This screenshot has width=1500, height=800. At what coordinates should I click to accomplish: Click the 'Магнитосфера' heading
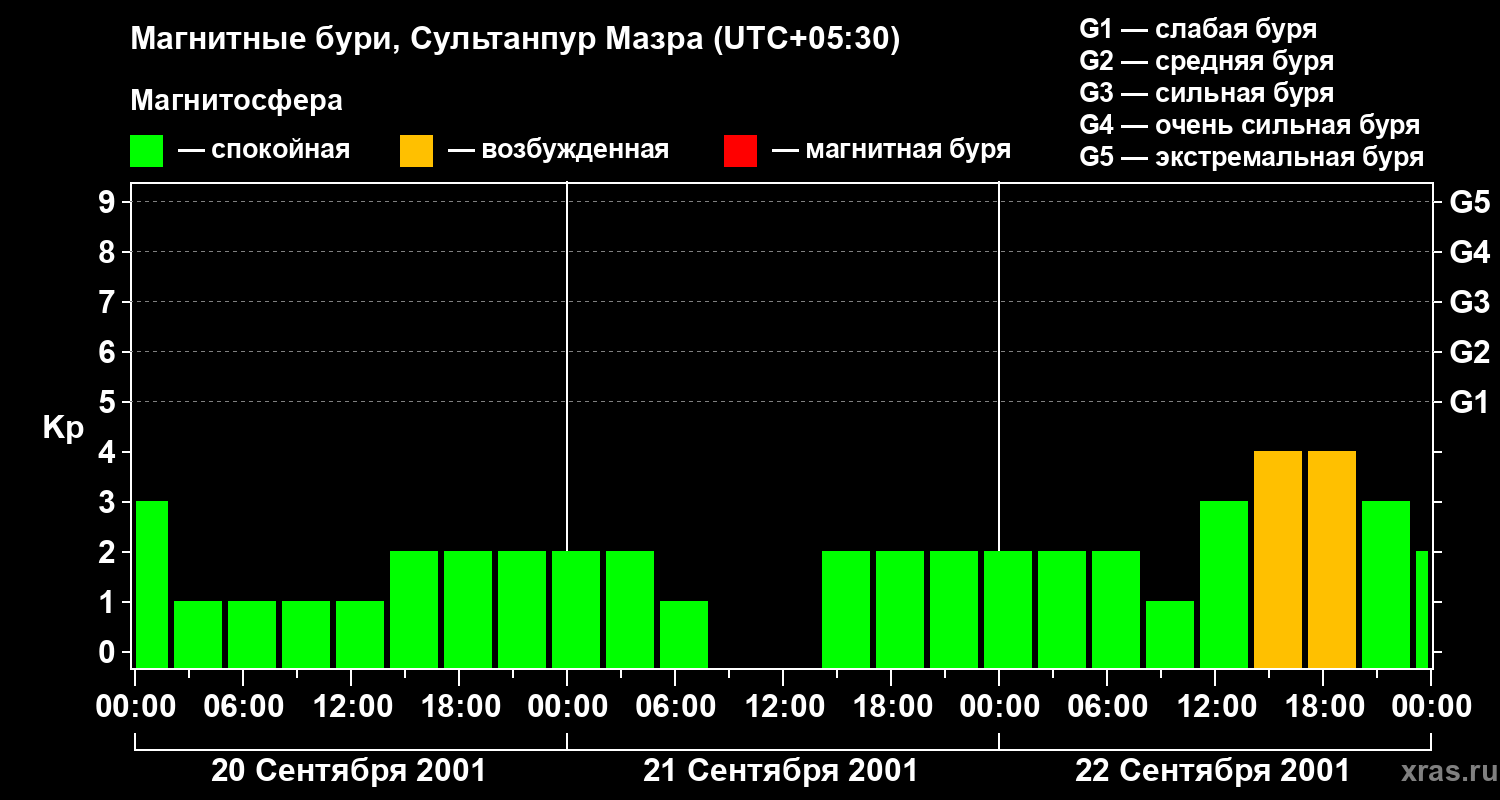point(236,101)
